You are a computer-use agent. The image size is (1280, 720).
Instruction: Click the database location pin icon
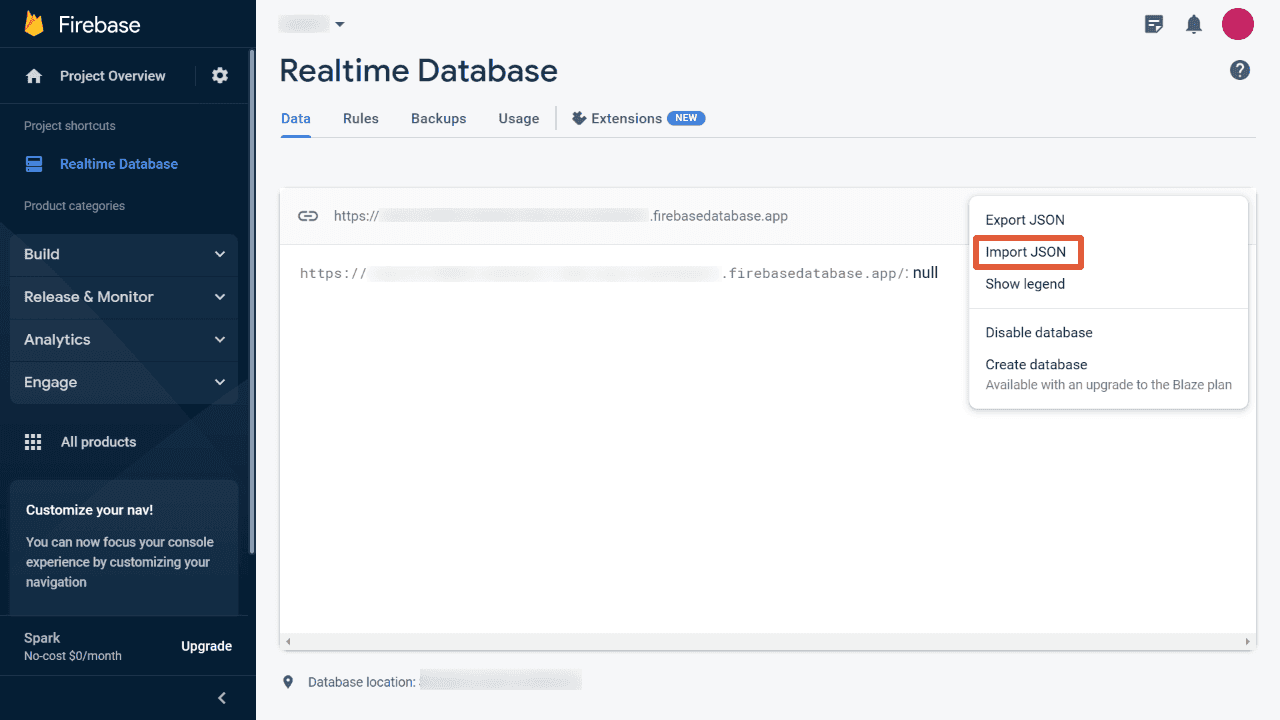pyautogui.click(x=288, y=681)
